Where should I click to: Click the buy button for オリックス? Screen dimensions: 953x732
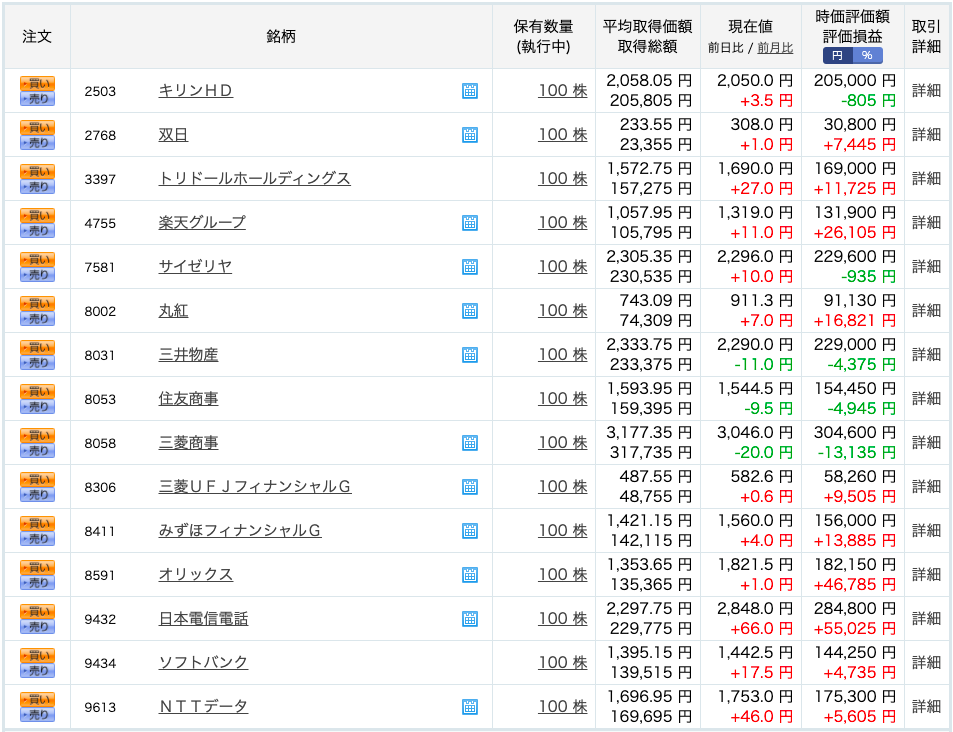(x=37, y=567)
